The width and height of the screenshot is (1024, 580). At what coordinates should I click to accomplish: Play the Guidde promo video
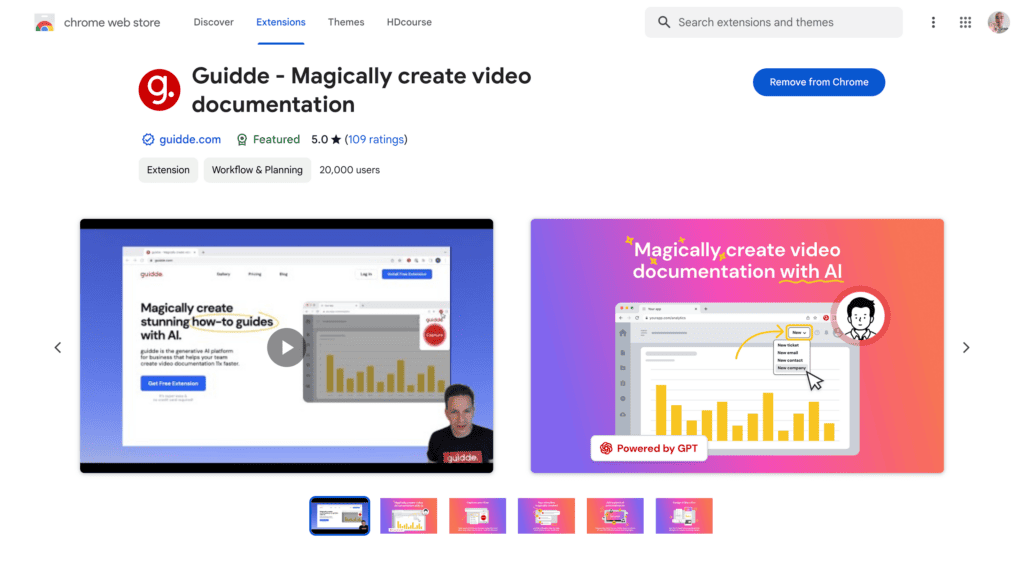coord(286,347)
